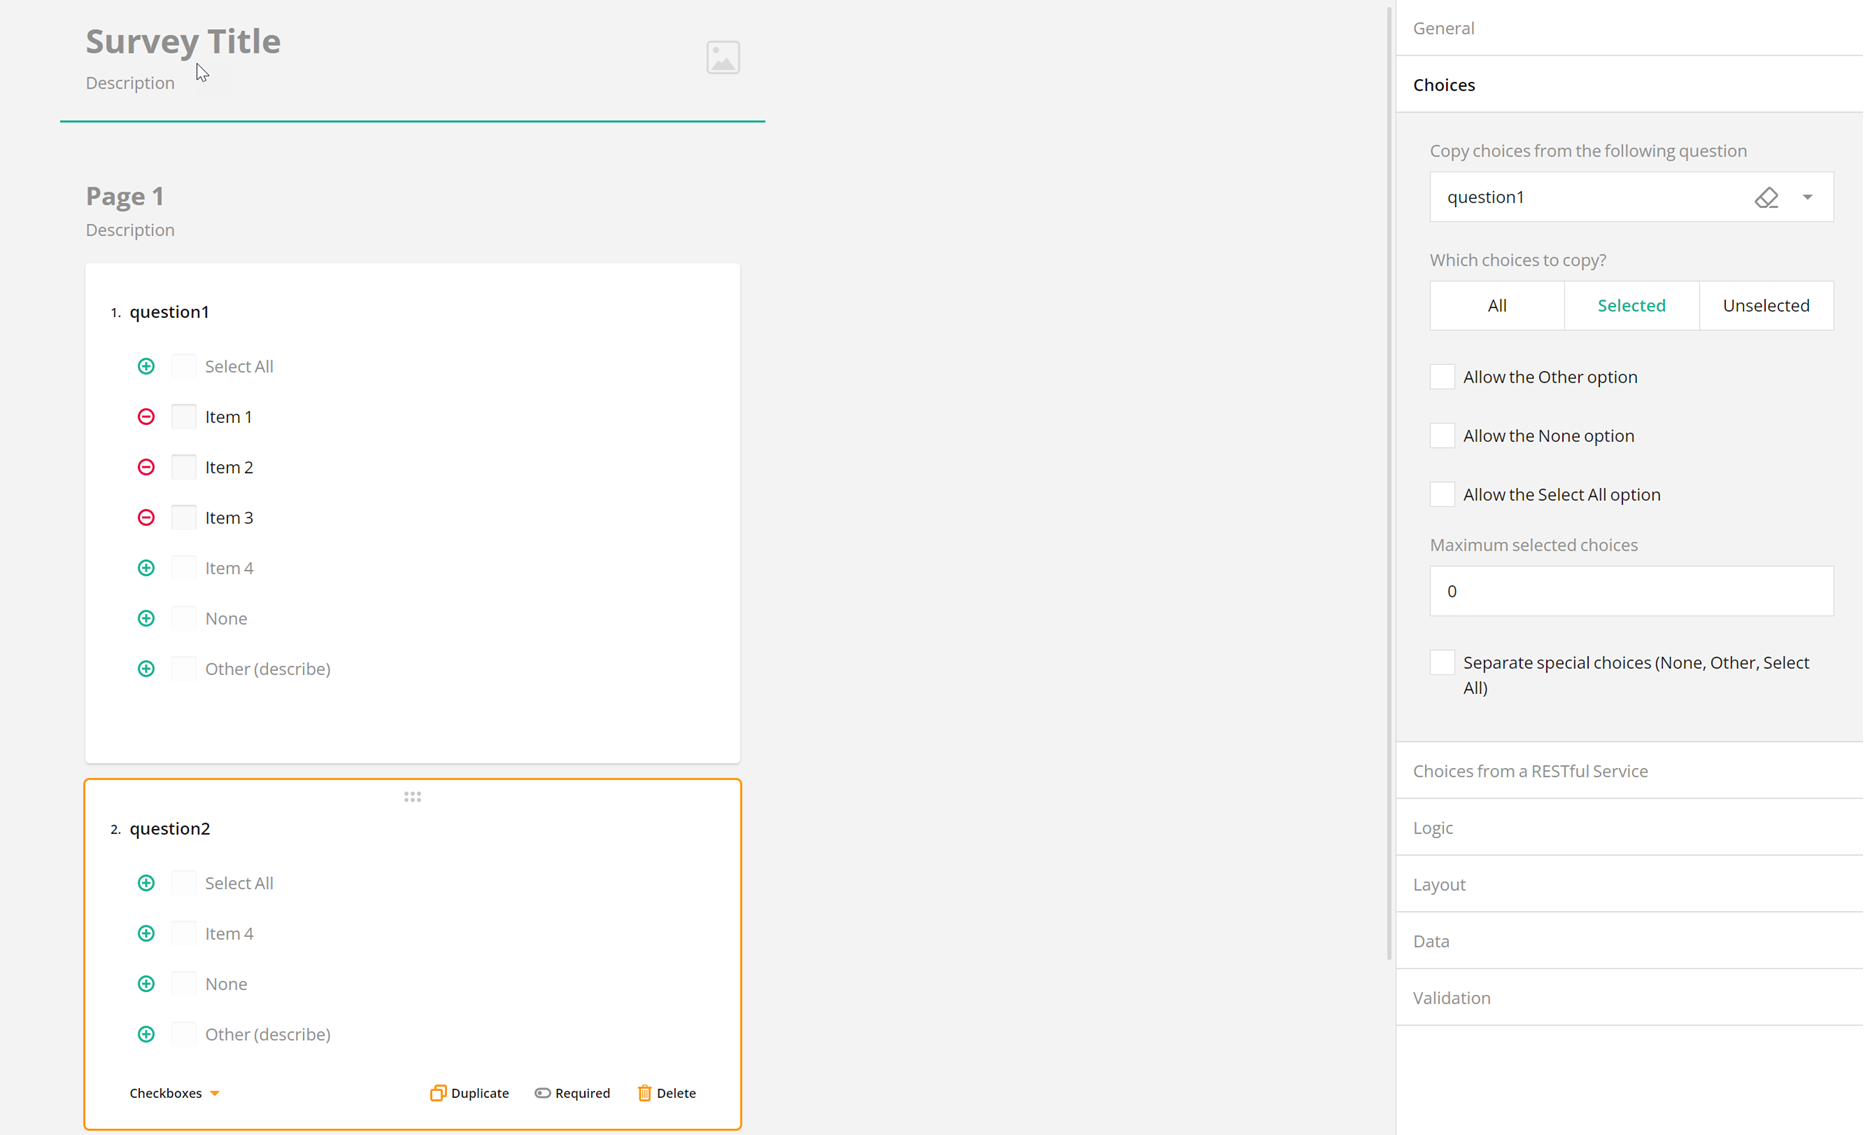Click the Duplicate button on question2

click(x=470, y=1093)
